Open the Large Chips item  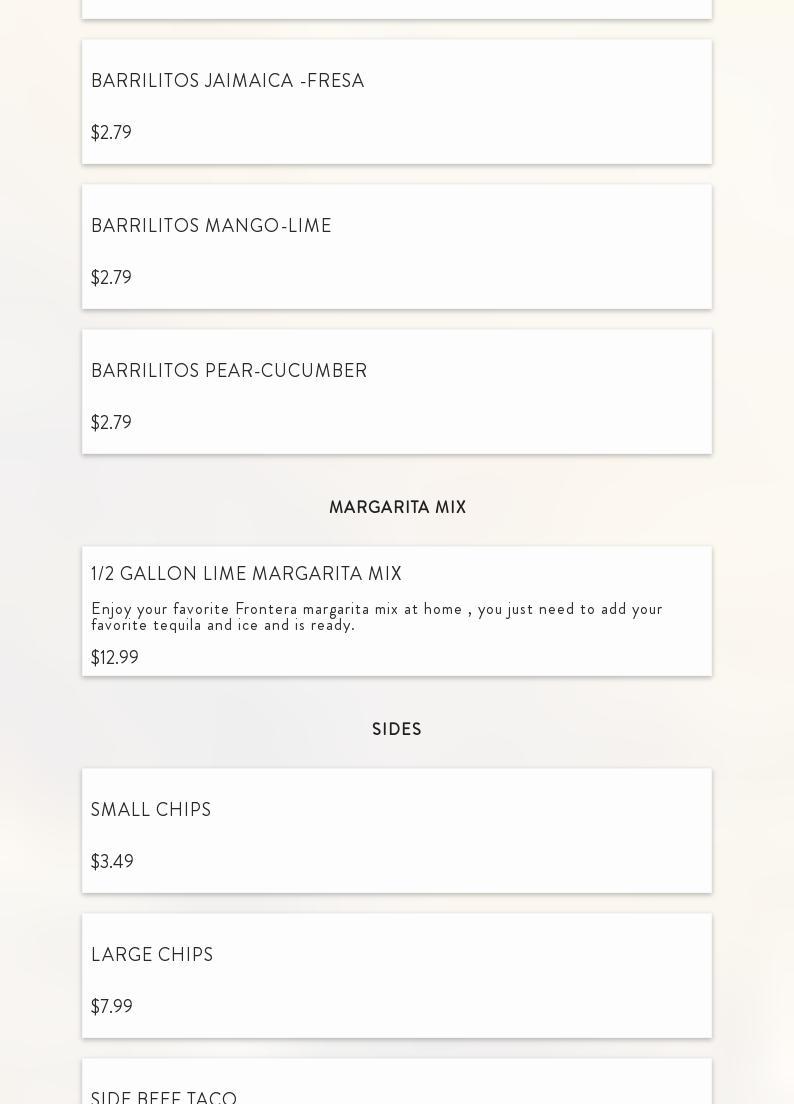152,955
